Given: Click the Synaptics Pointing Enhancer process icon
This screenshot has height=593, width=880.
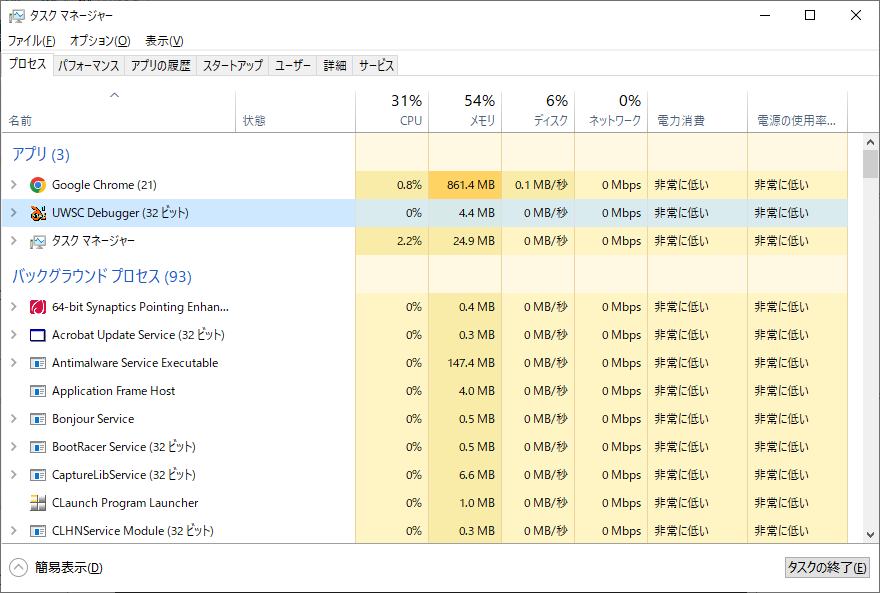Looking at the screenshot, I should click(38, 307).
